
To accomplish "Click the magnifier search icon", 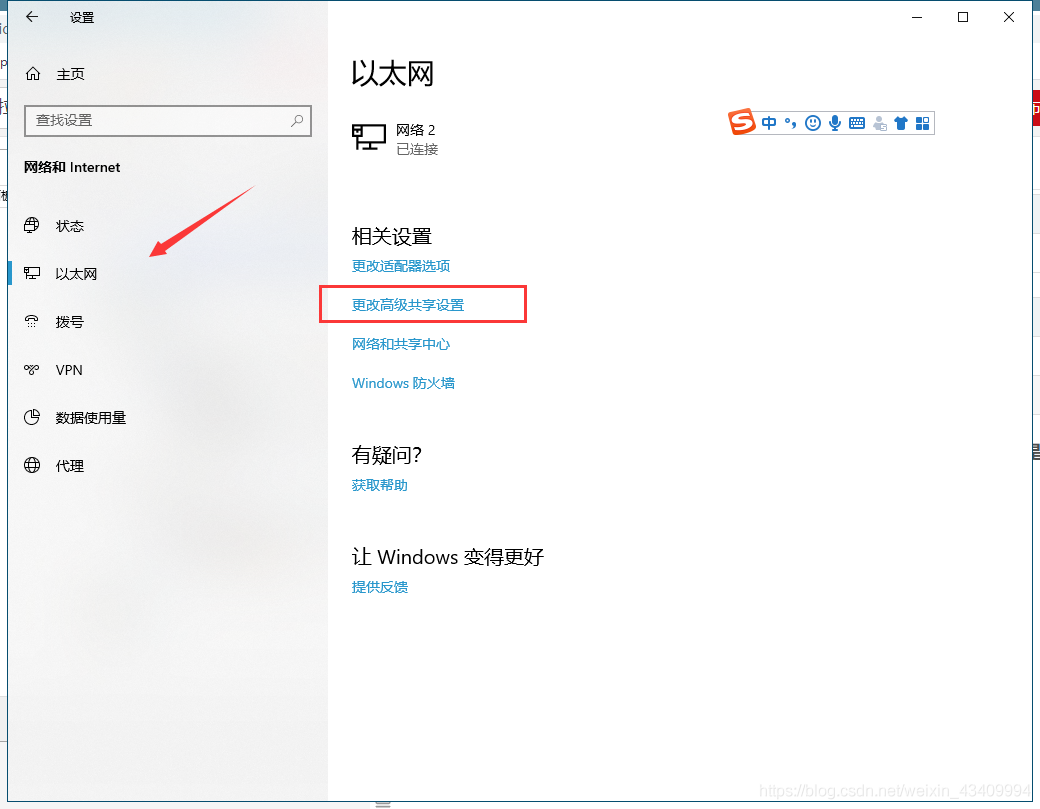I will coord(296,121).
